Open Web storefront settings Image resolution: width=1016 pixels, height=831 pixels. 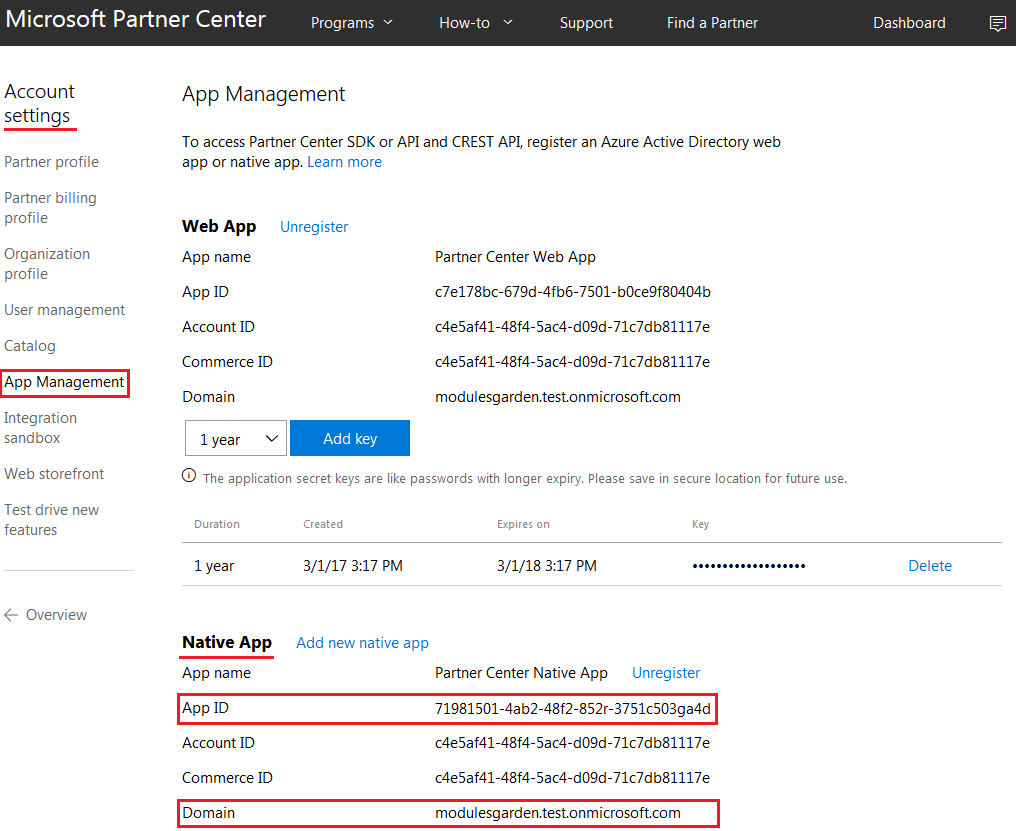(x=54, y=474)
